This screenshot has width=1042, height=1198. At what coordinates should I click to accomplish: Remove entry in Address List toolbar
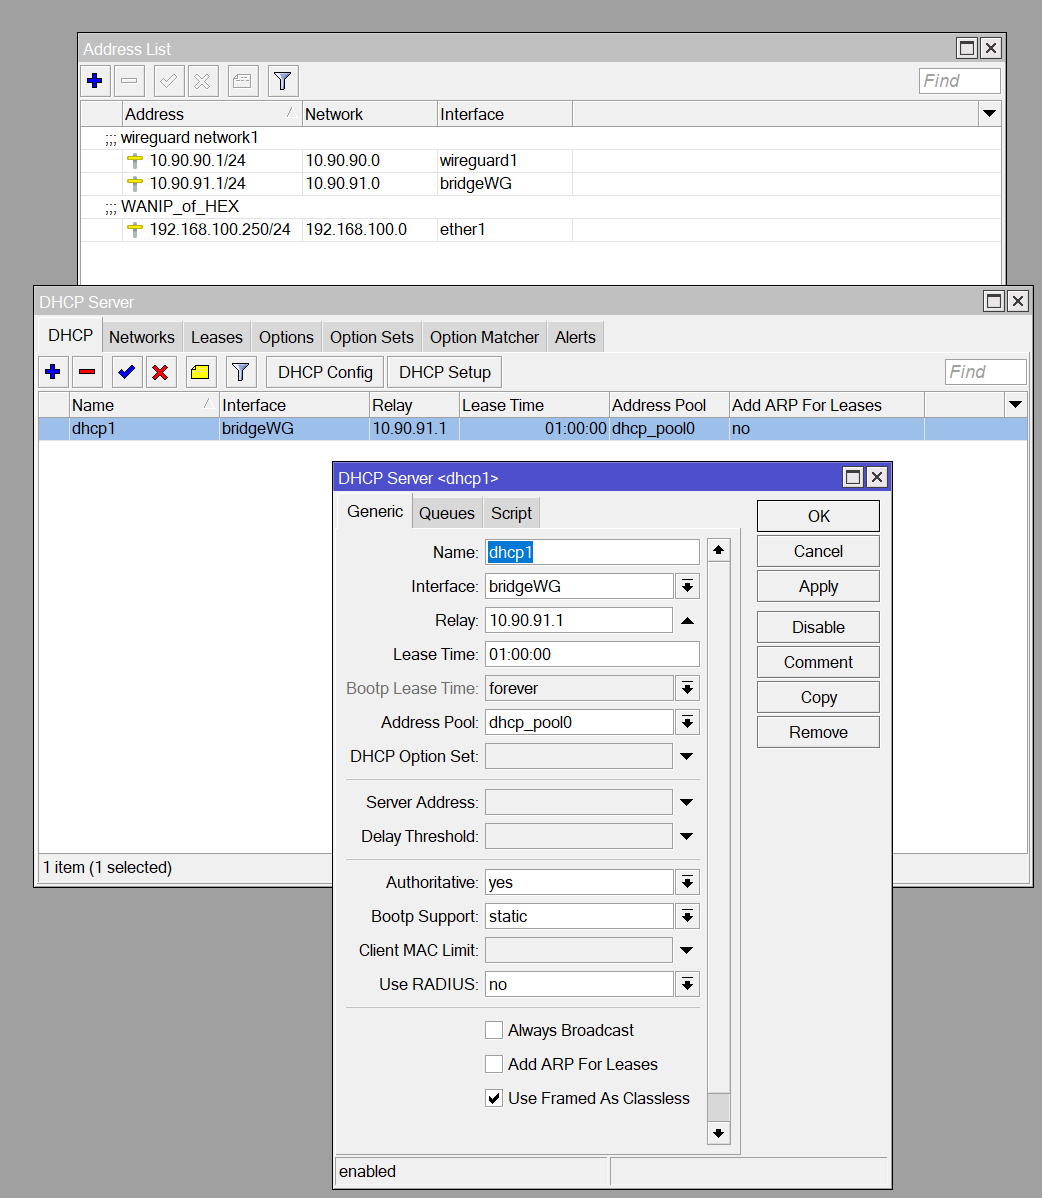pyautogui.click(x=129, y=81)
